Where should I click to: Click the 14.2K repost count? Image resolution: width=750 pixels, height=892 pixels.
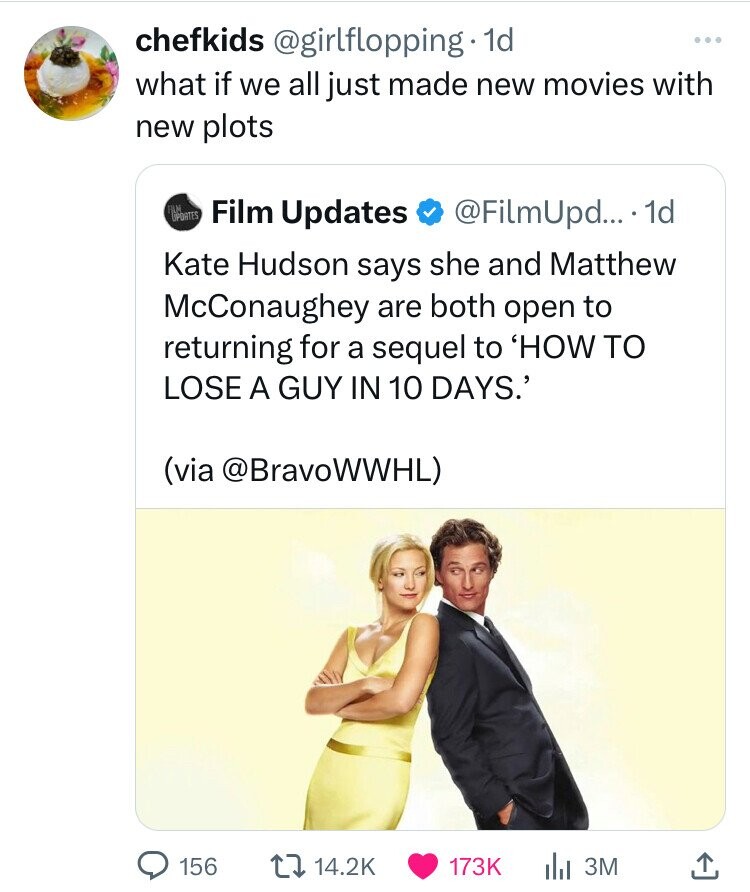pos(344,866)
